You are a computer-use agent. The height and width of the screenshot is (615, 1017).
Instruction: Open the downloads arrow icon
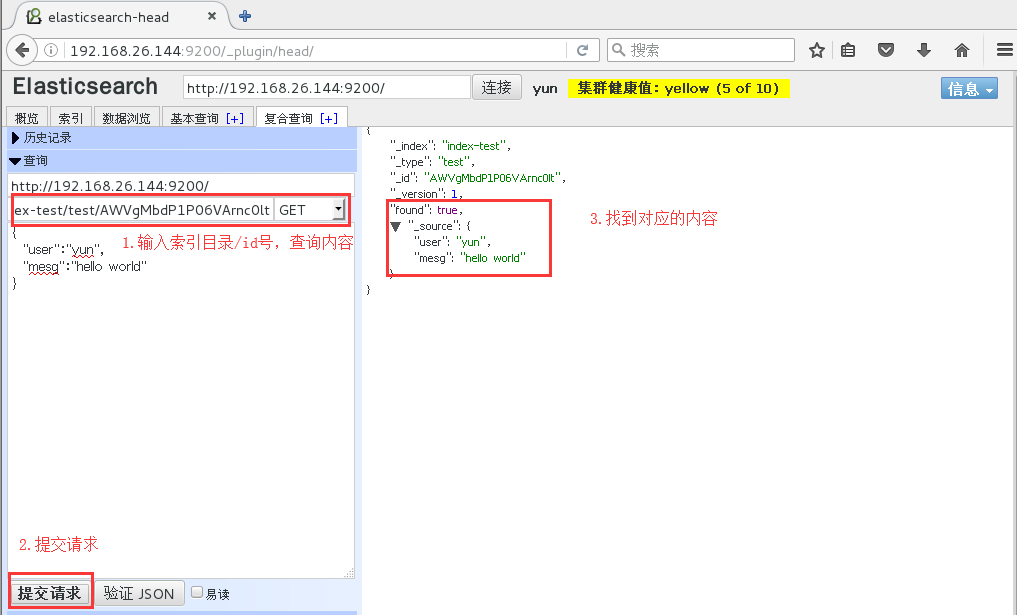[x=924, y=49]
